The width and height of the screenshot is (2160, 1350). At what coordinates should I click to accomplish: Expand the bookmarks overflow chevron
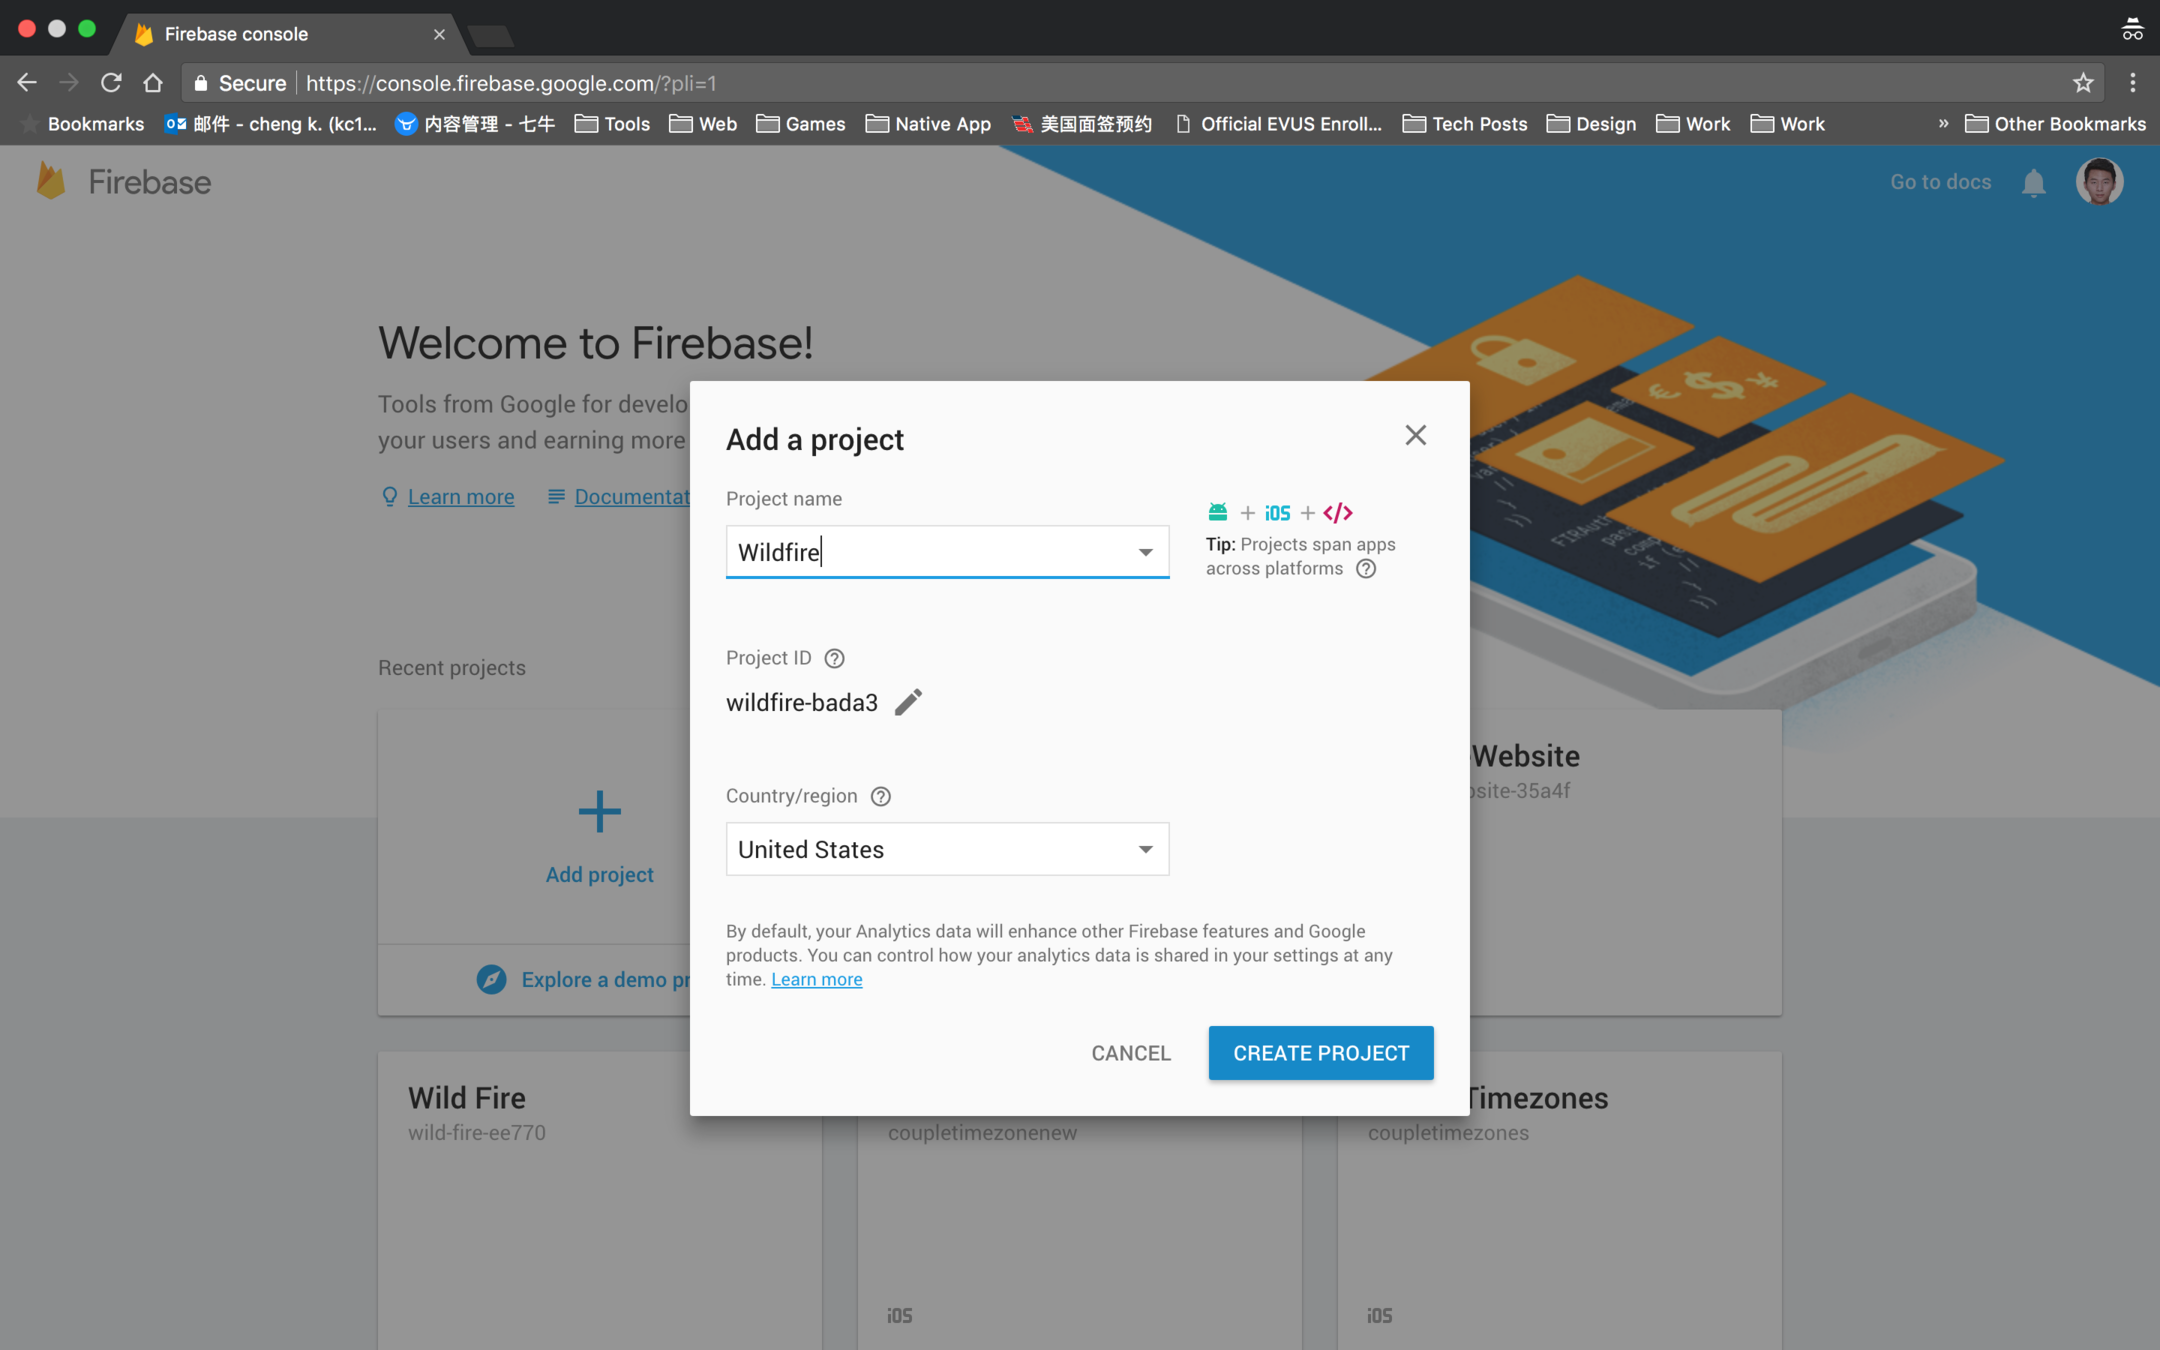pyautogui.click(x=1943, y=124)
